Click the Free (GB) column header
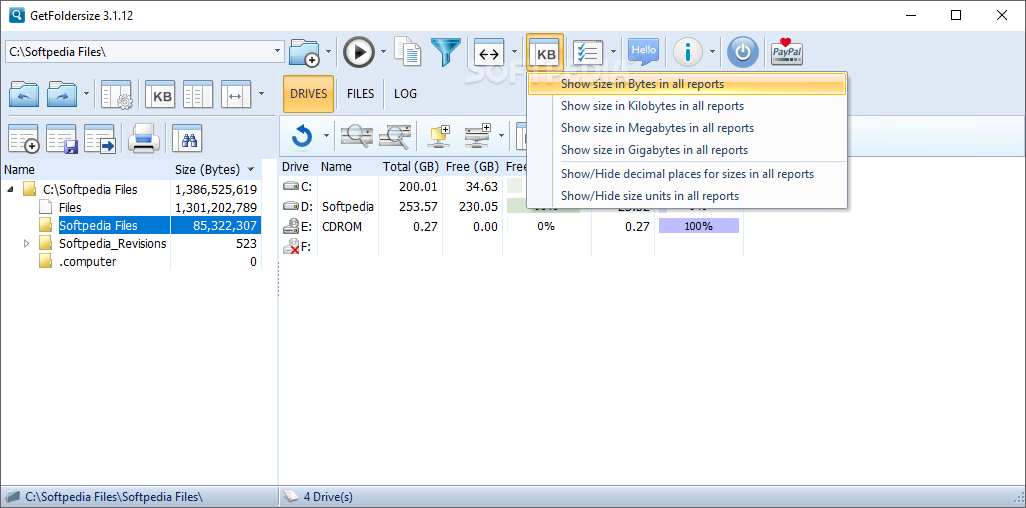Viewport: 1026px width, 508px height. point(472,167)
